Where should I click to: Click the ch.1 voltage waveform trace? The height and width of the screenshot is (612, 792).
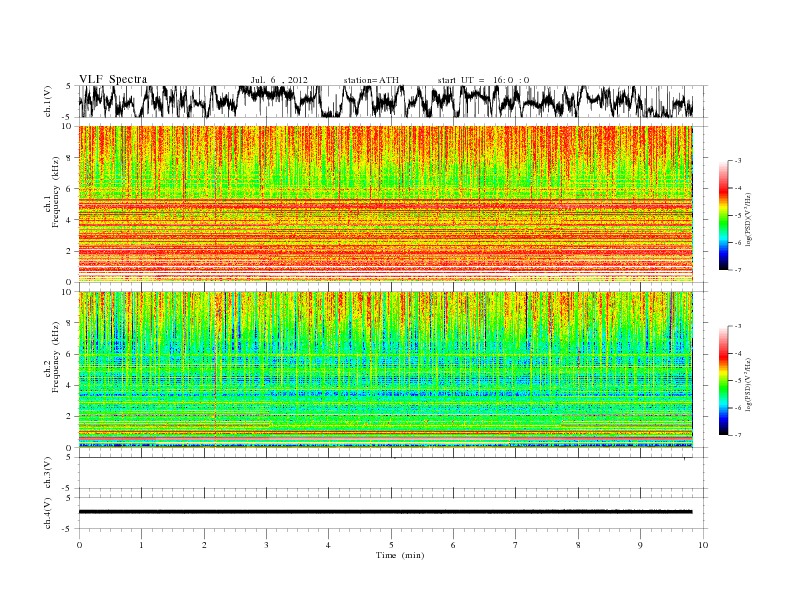coord(386,101)
